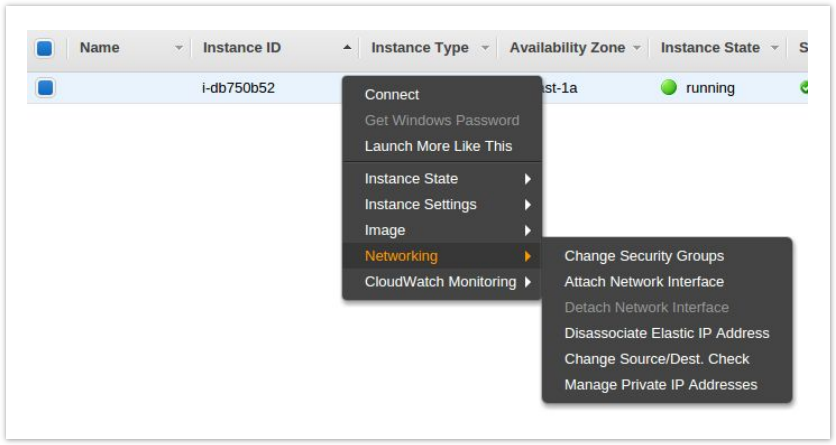
Task: Select Connect from the context menu
Action: coord(392,95)
